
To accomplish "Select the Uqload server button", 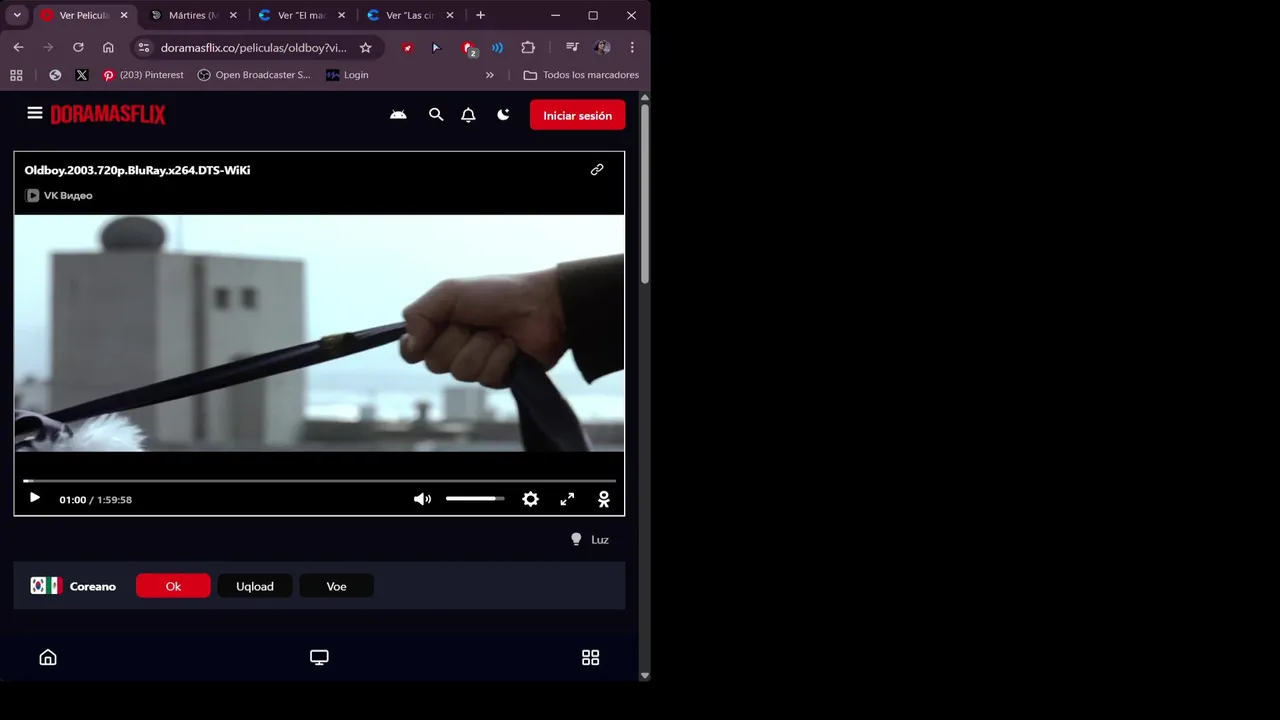I will coord(255,586).
